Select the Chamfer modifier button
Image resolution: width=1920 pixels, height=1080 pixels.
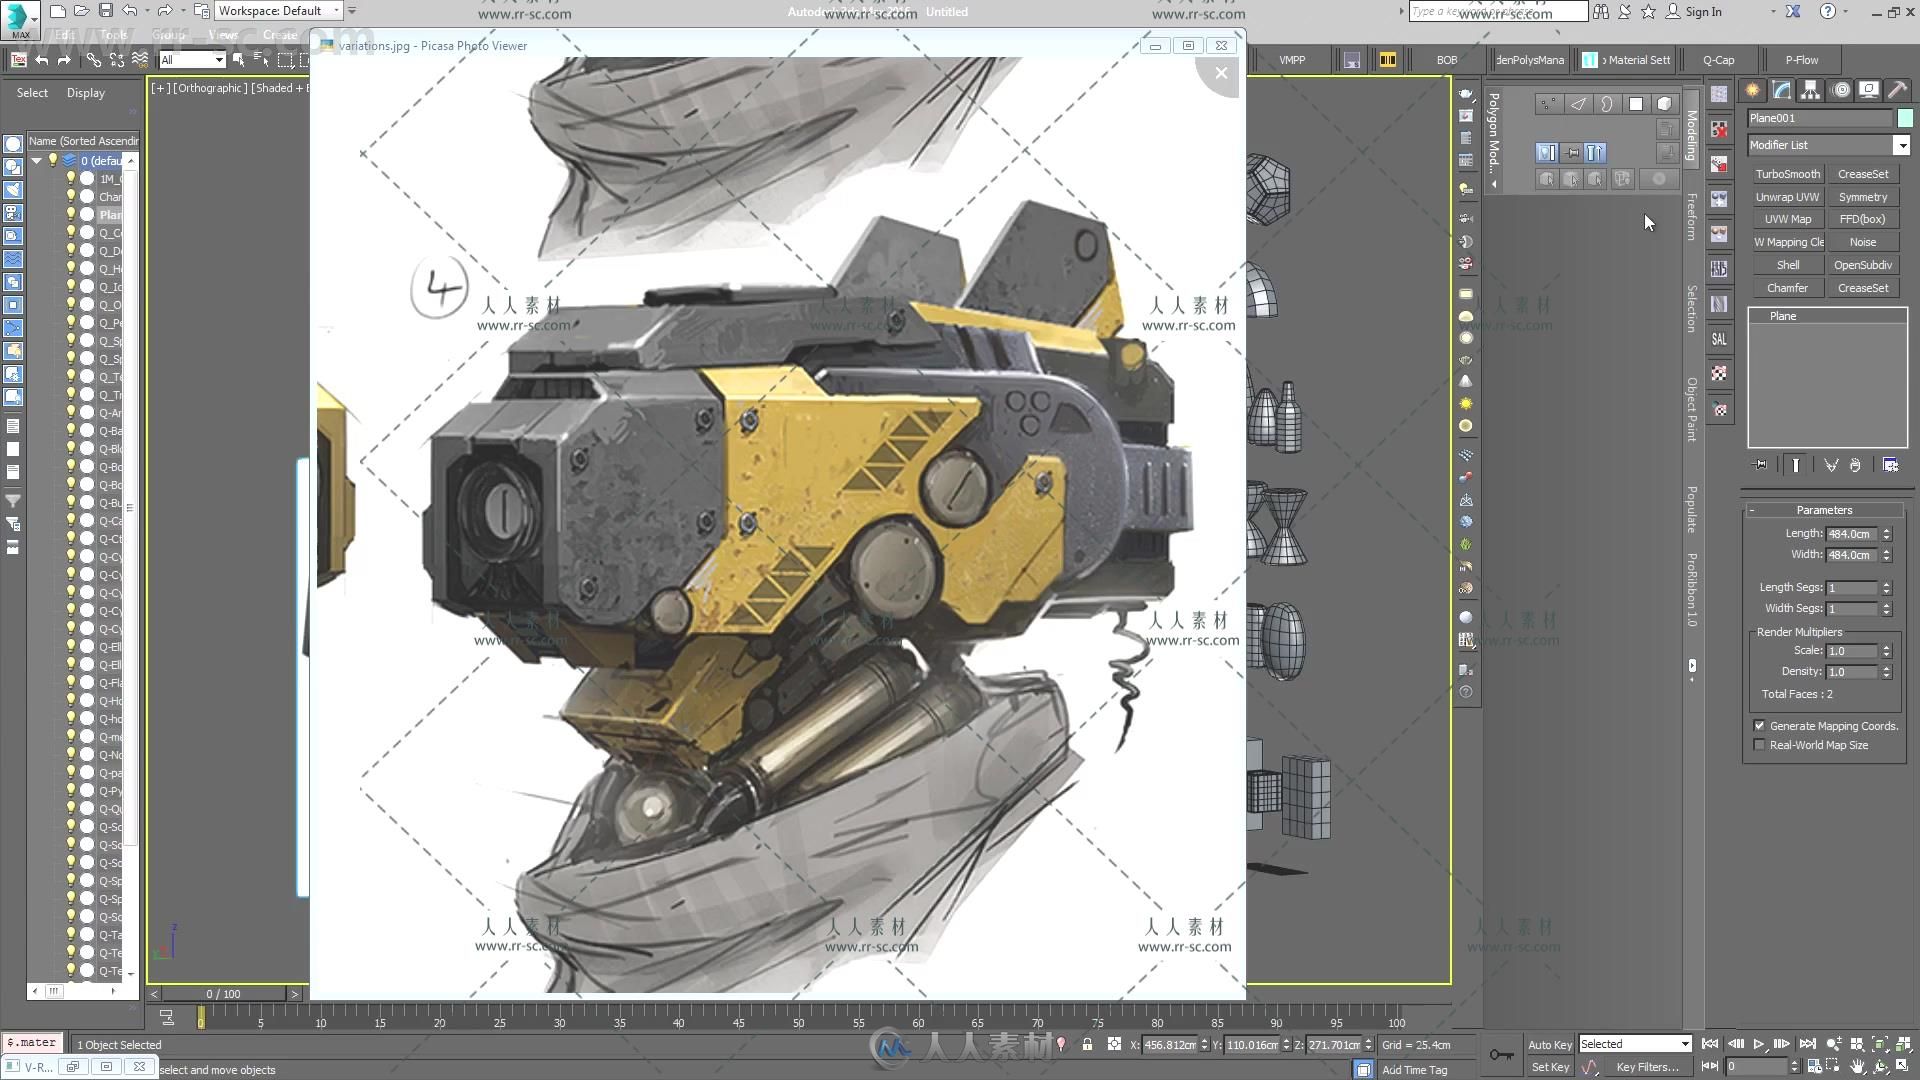[x=1787, y=286]
